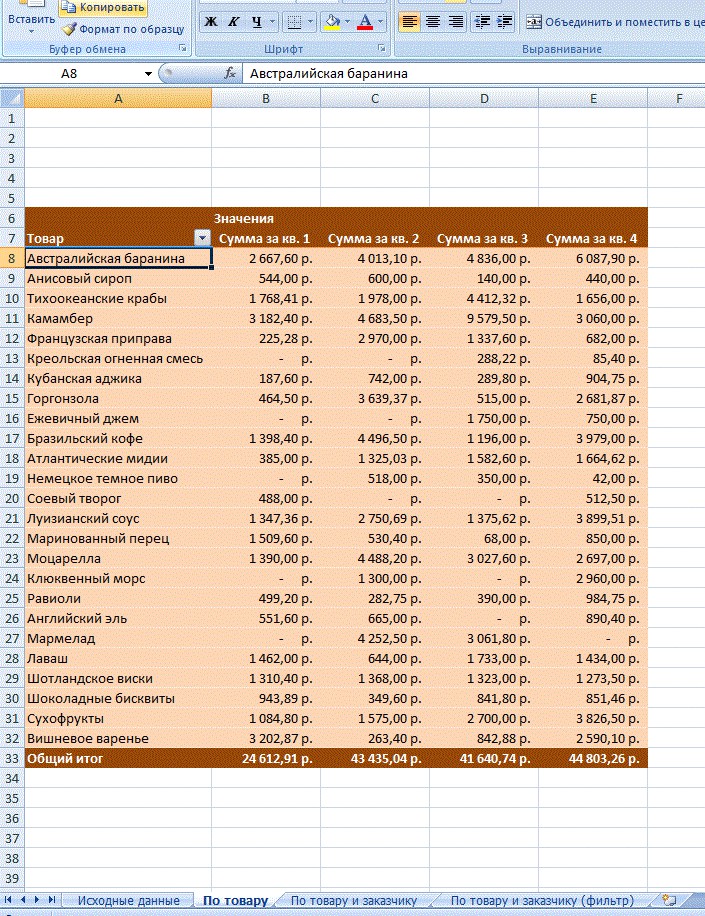The image size is (705, 916).
Task: Select cell Креольская огненная смесь
Action: [118, 359]
